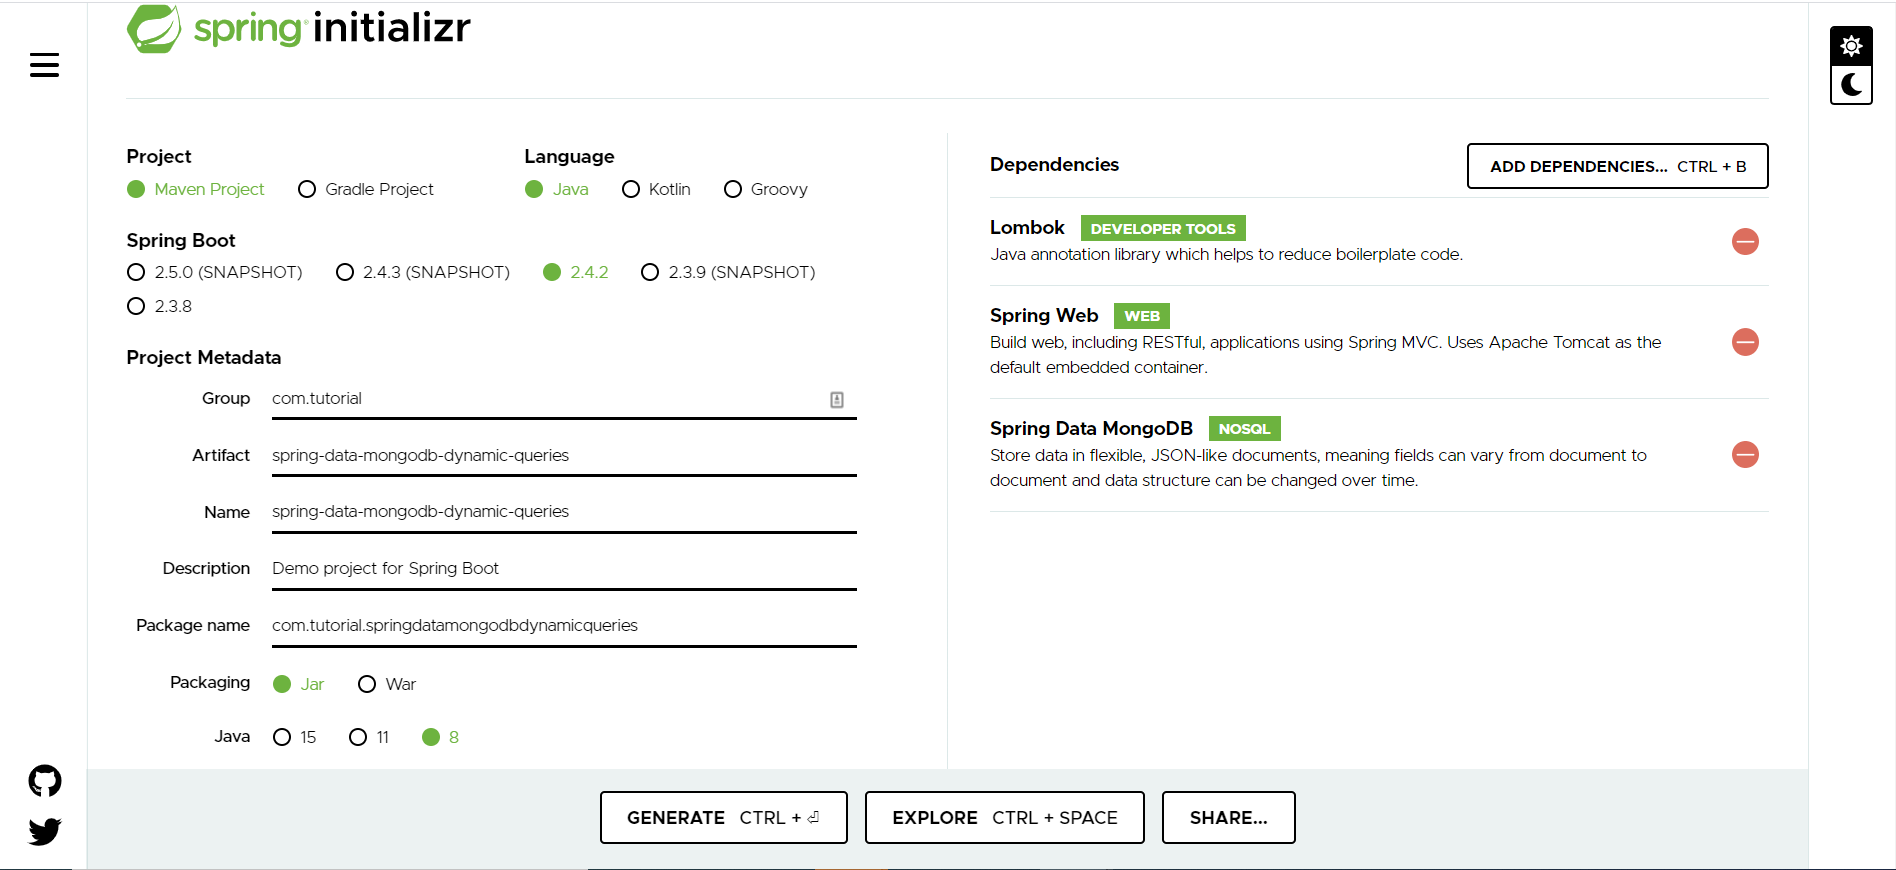Switch to the light theme sun icon
The image size is (1896, 870).
(1851, 46)
